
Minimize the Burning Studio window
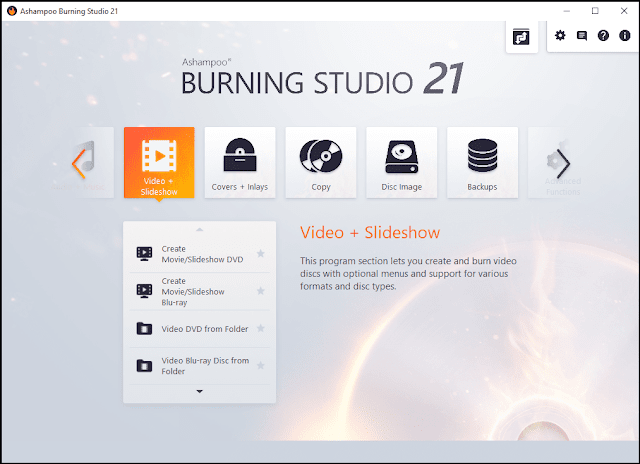(567, 11)
